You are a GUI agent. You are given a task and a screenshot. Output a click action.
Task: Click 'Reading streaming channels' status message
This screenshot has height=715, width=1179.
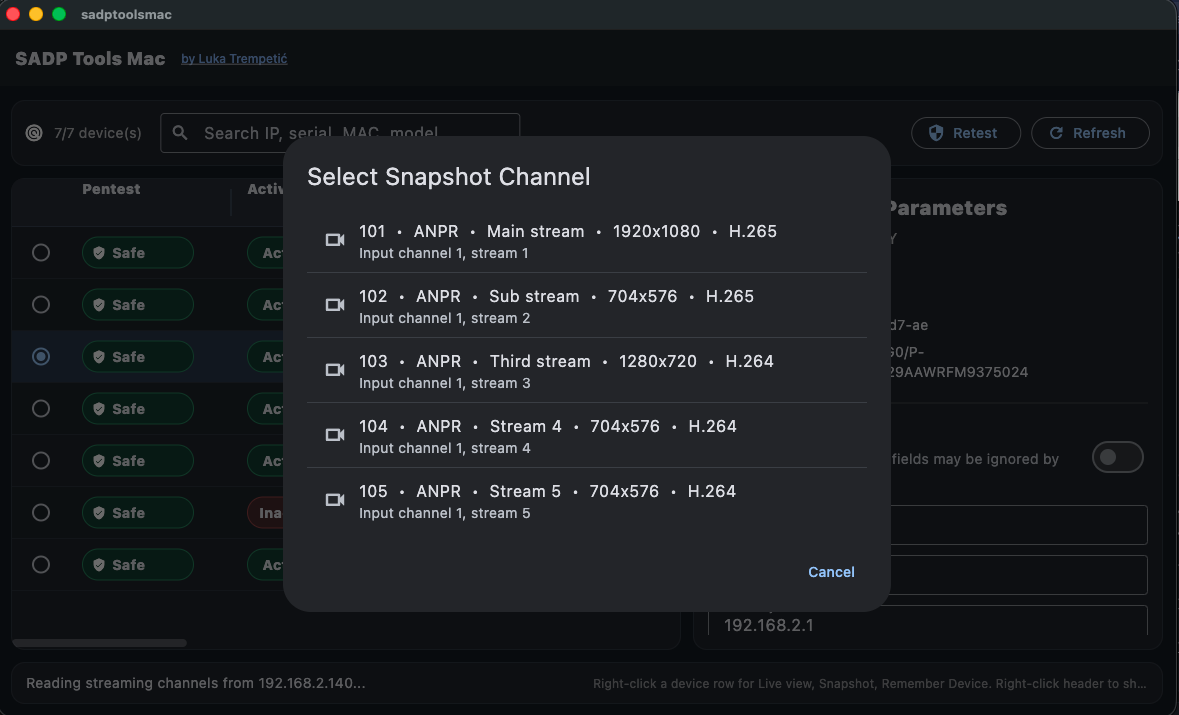pos(195,683)
